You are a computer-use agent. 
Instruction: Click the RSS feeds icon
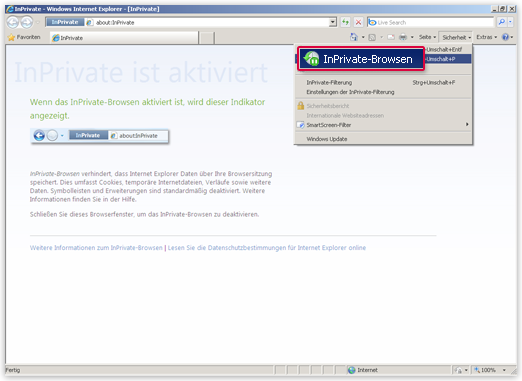pyautogui.click(x=372, y=37)
